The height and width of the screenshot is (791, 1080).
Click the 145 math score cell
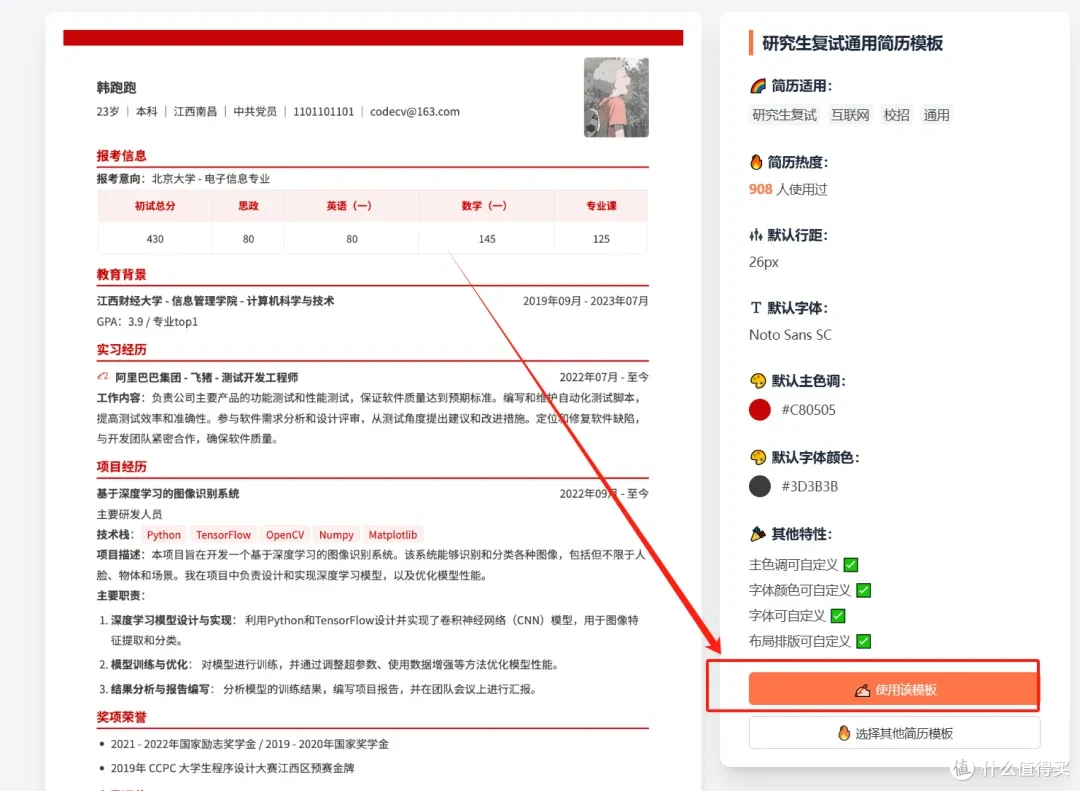tap(487, 239)
